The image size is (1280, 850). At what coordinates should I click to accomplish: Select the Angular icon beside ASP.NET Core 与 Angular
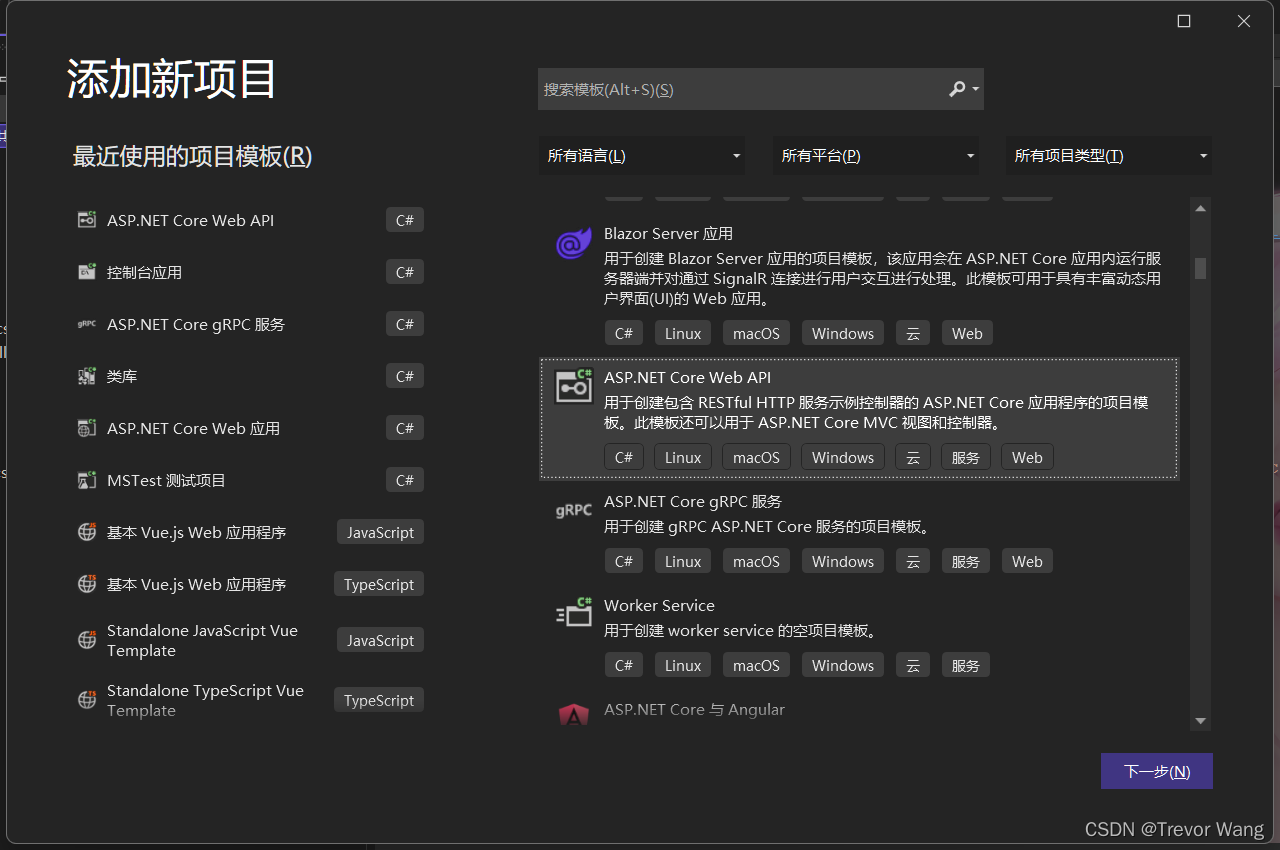[573, 715]
